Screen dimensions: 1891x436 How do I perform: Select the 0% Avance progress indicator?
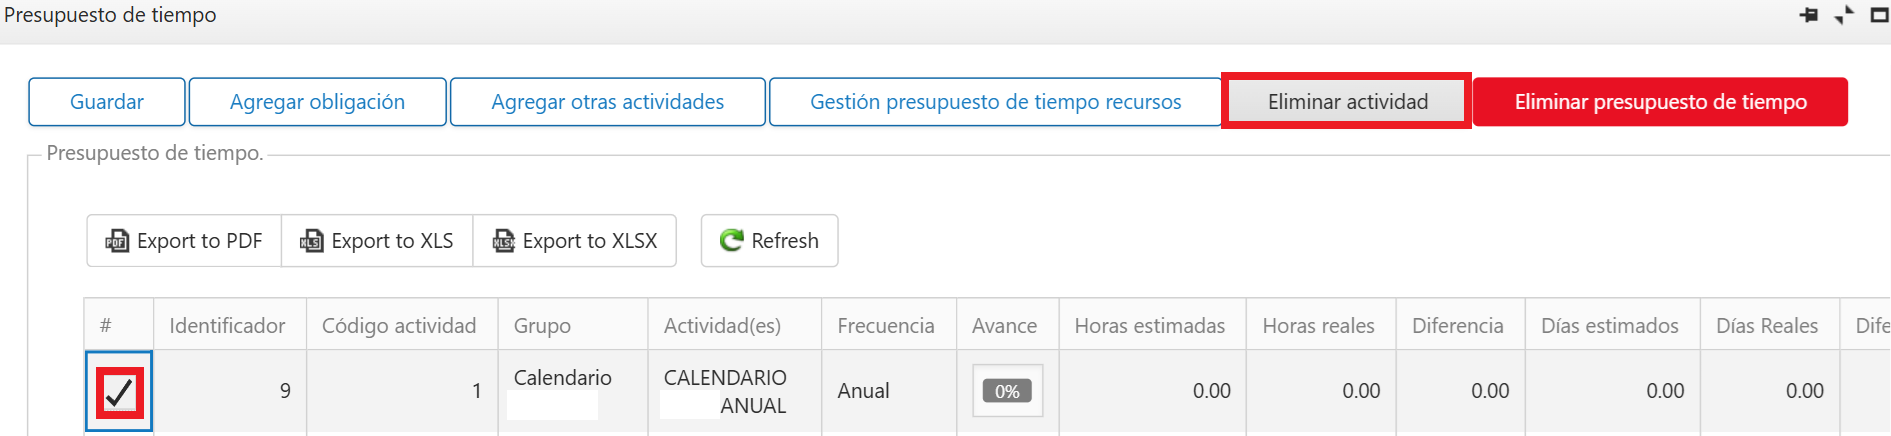point(1007,391)
